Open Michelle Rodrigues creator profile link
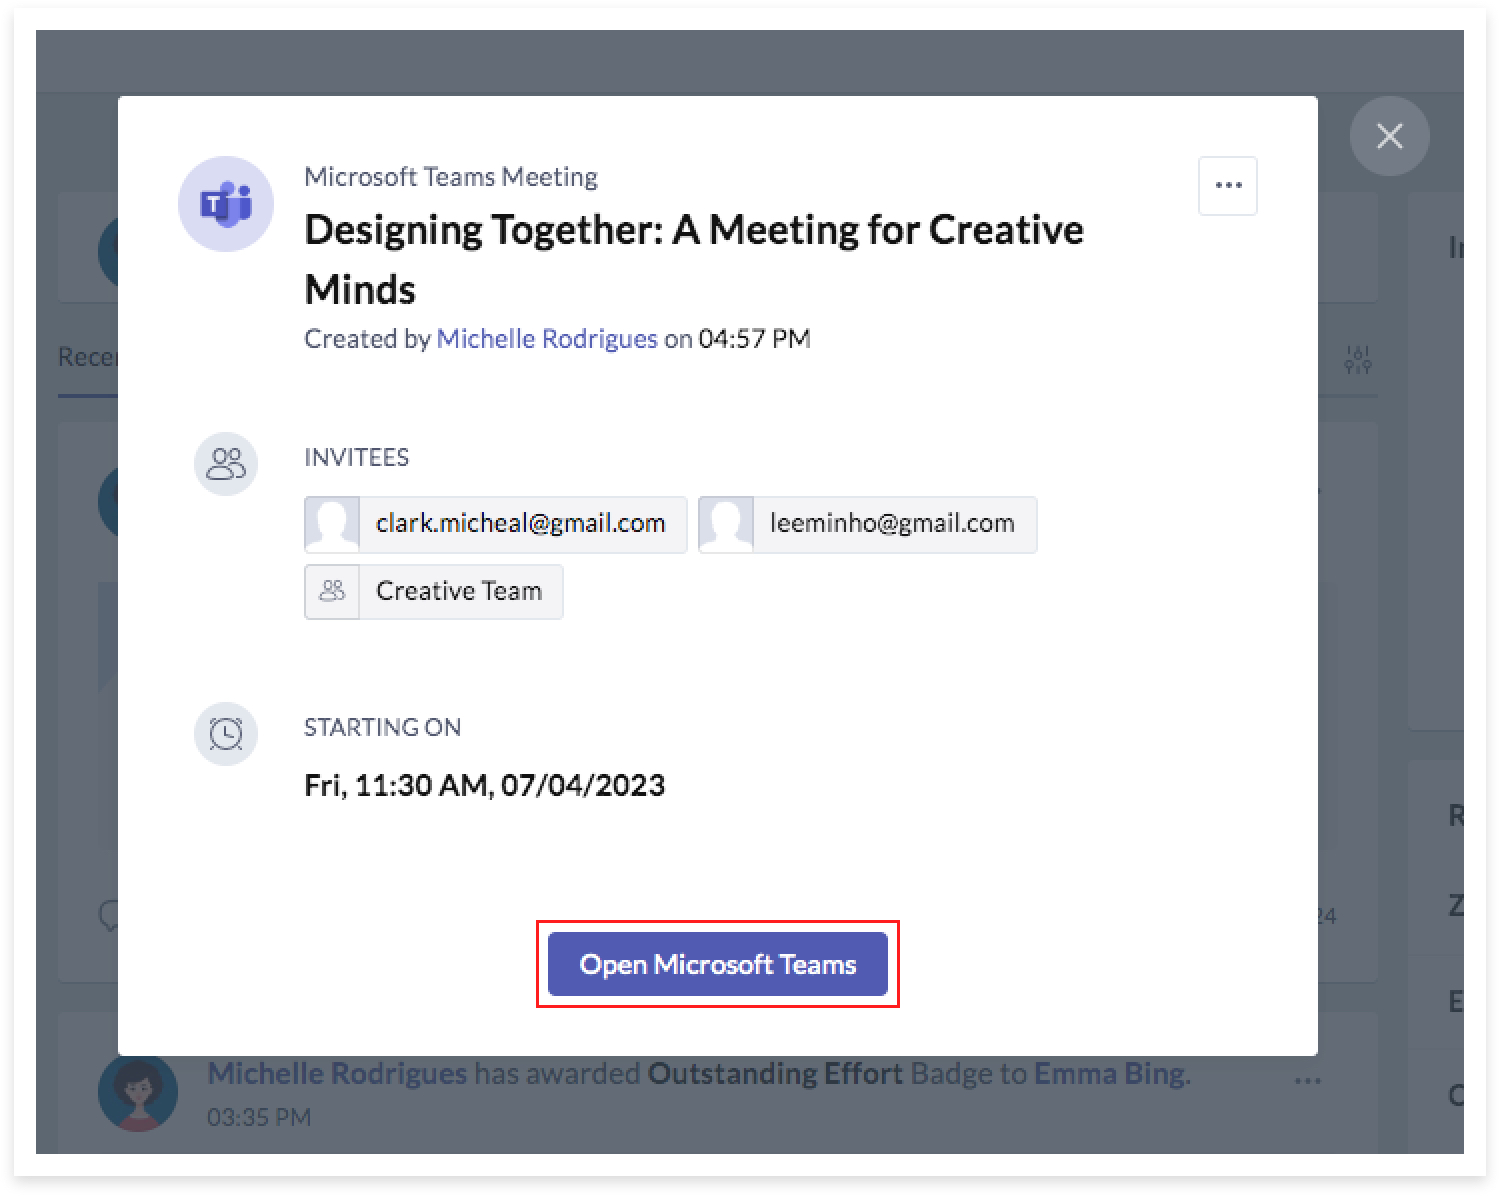 pos(547,339)
